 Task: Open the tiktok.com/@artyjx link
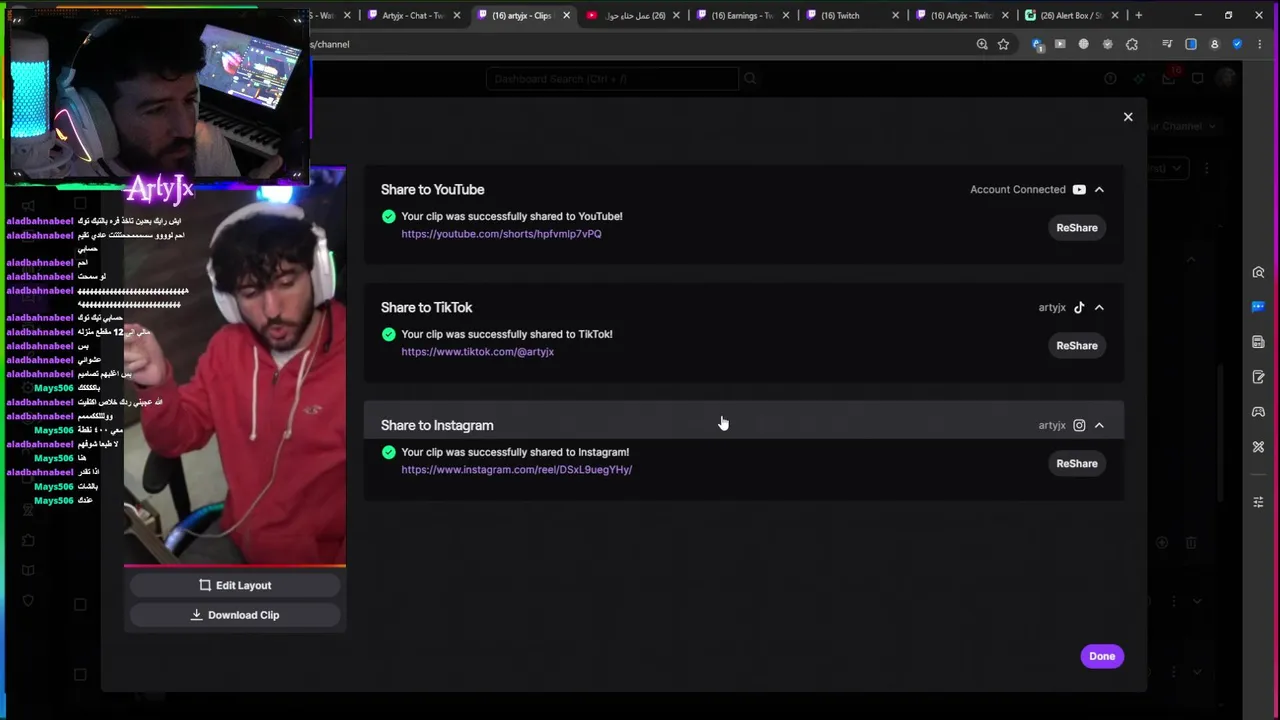click(x=477, y=352)
